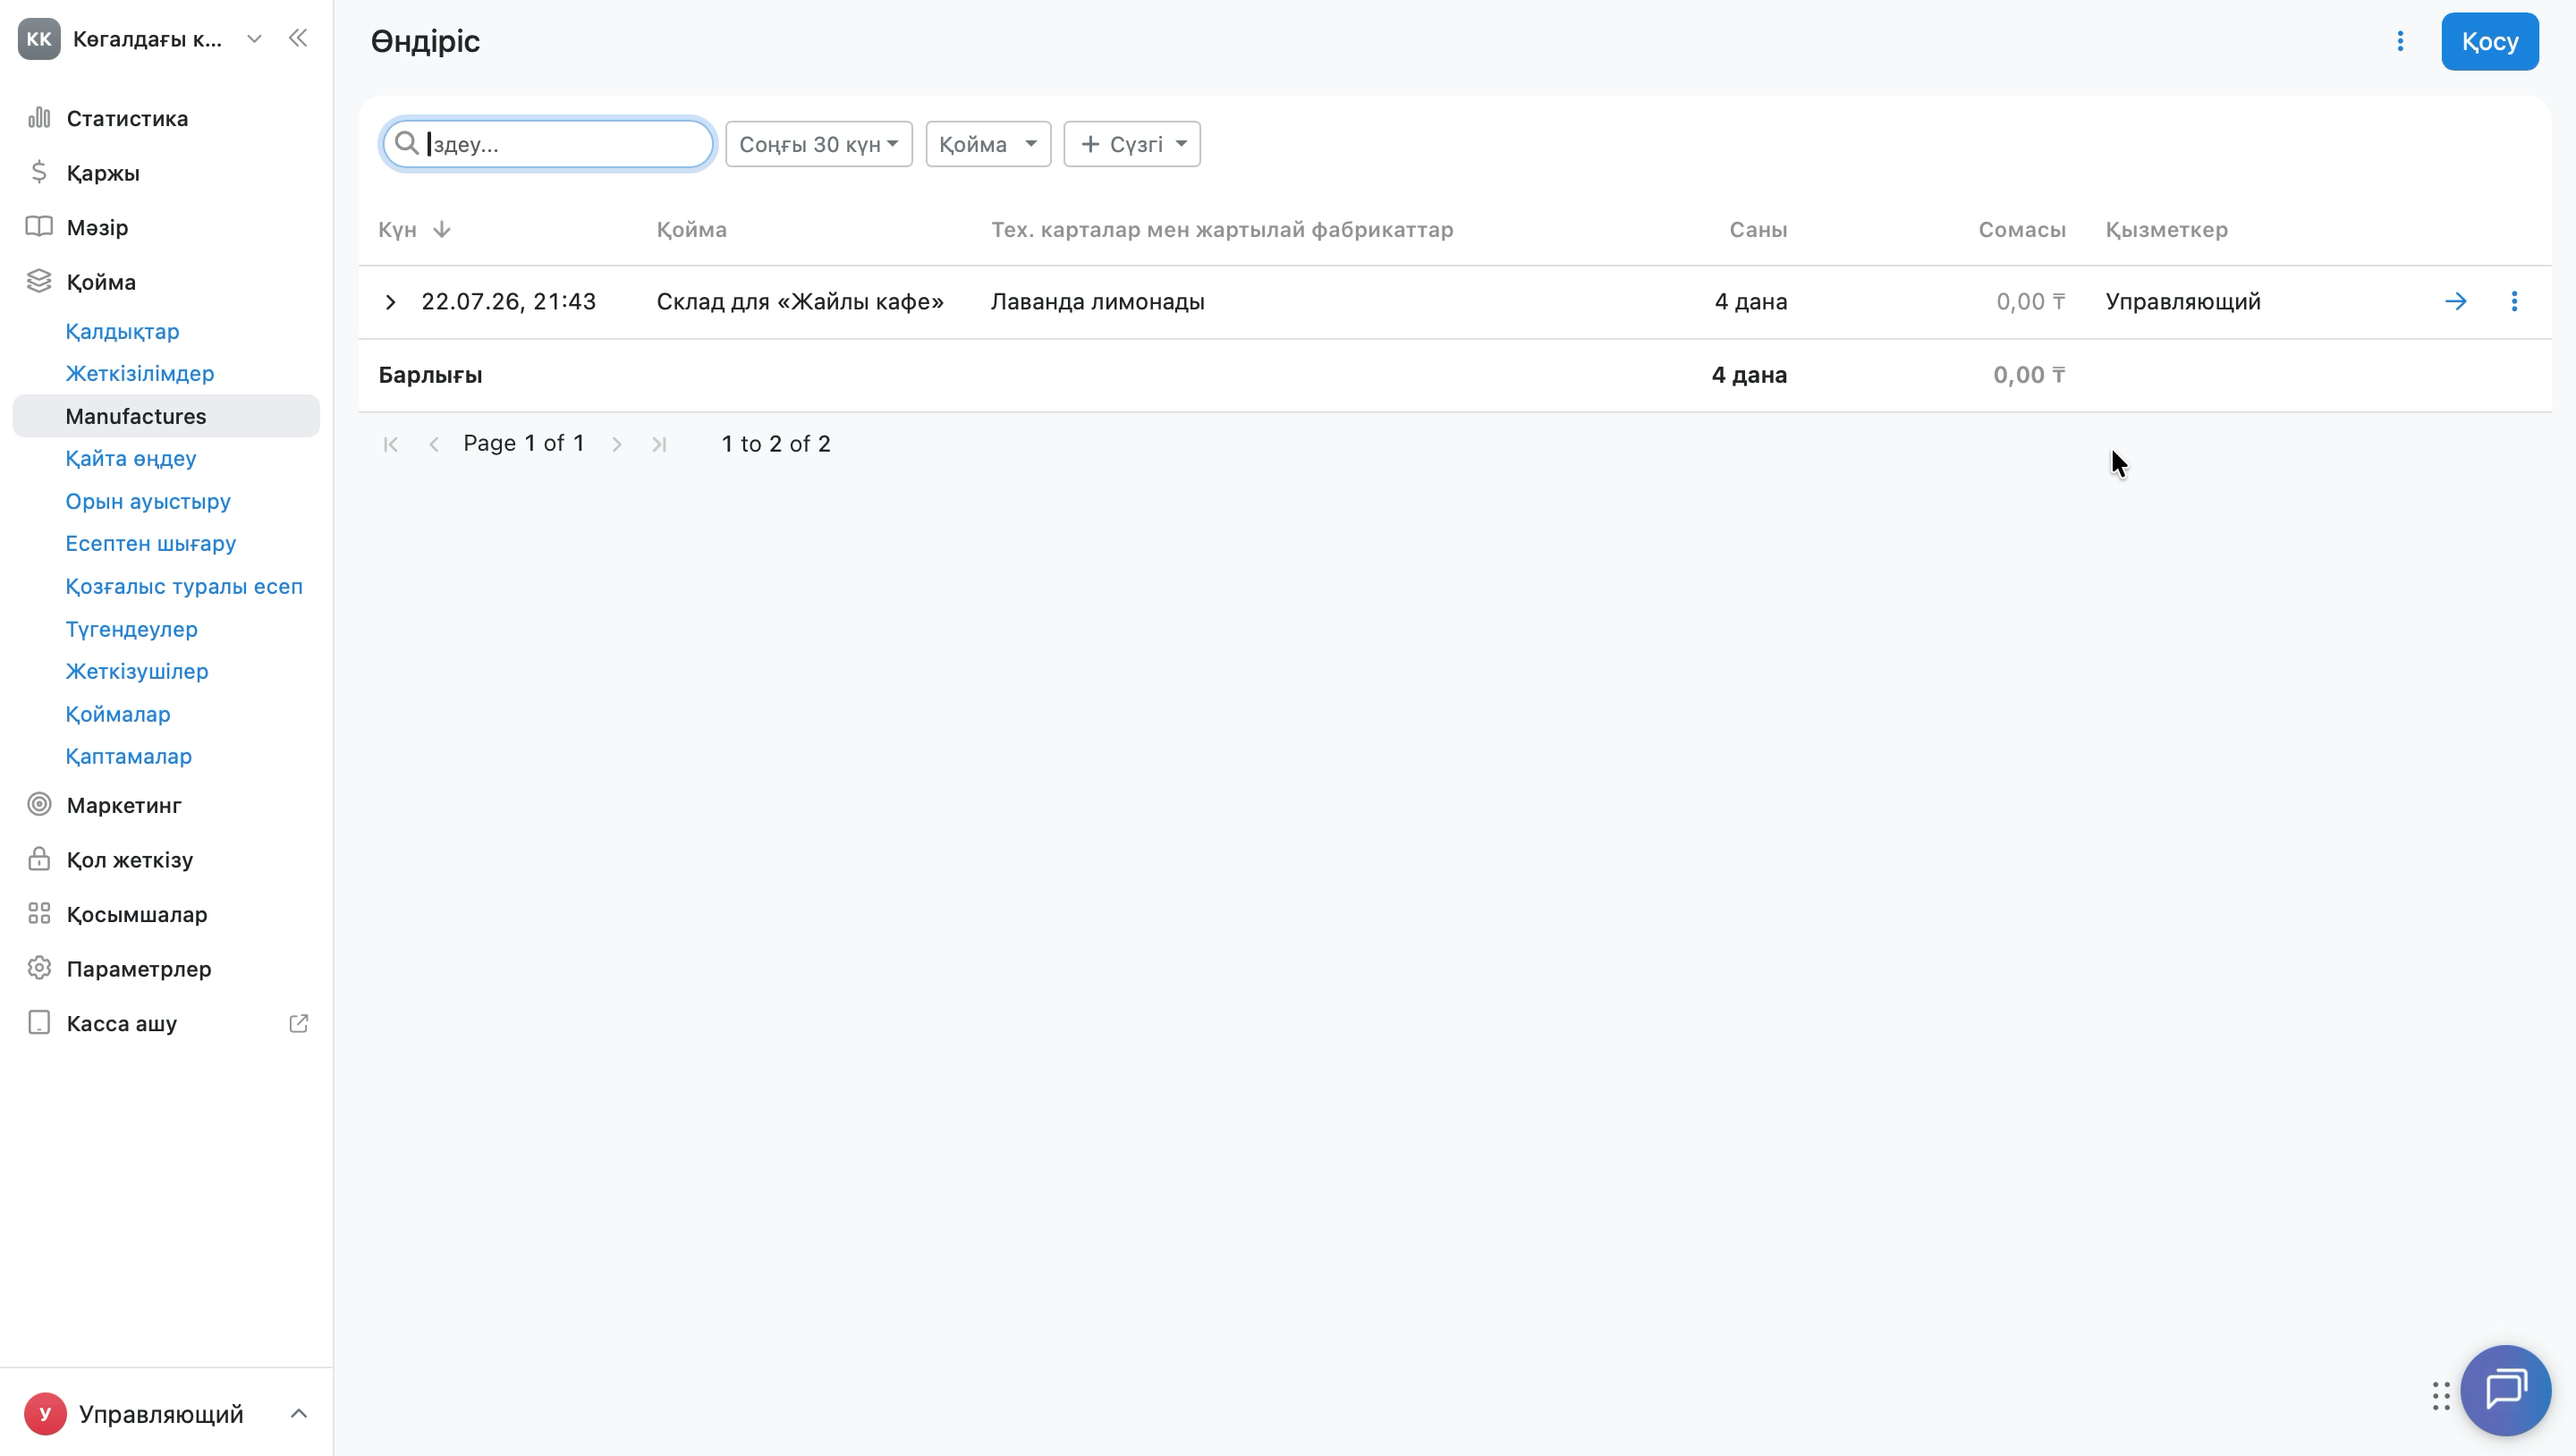
Task: Click the drag handle dots beside chat
Action: tap(2441, 1395)
